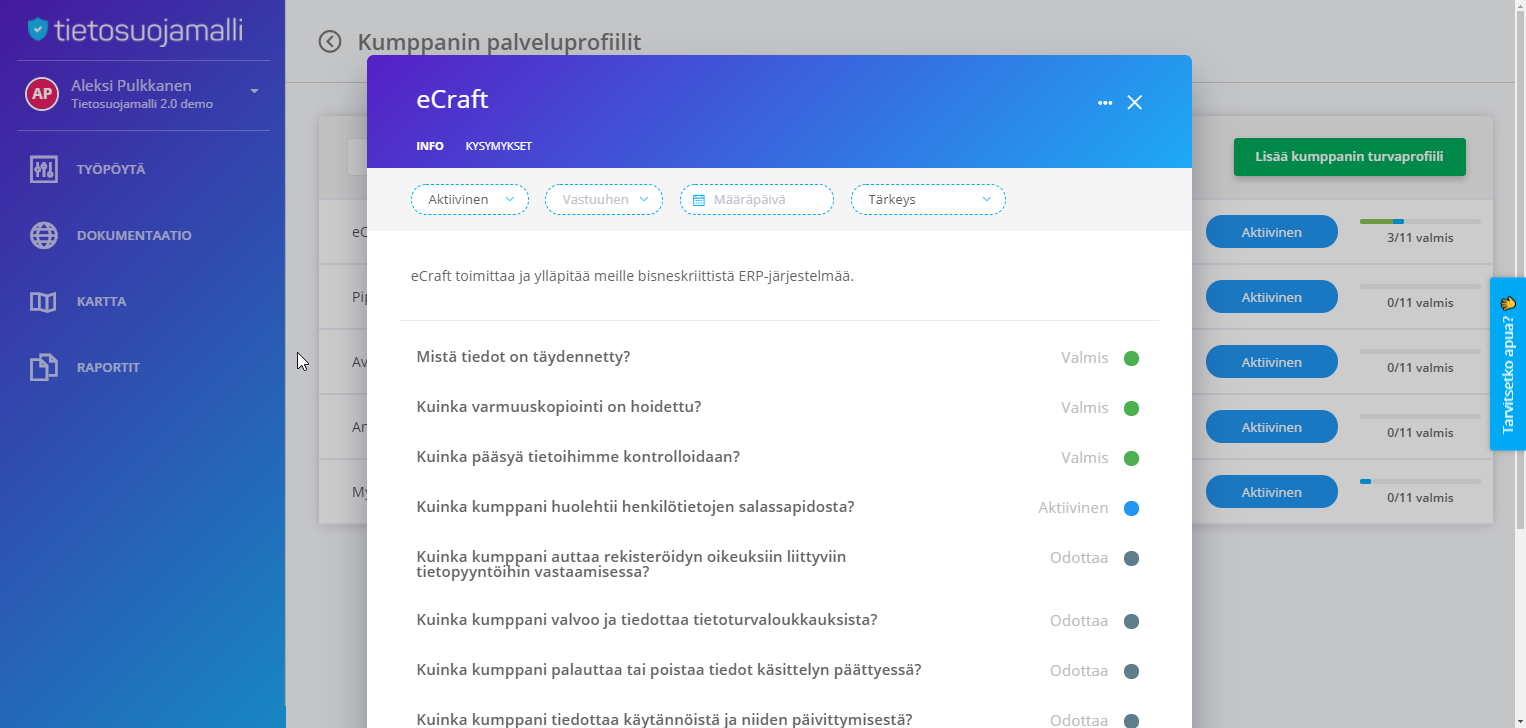Screen dimensions: 1526x728
Task: Click Aktiivinen button in row starting "An"
Action: pyautogui.click(x=1272, y=427)
